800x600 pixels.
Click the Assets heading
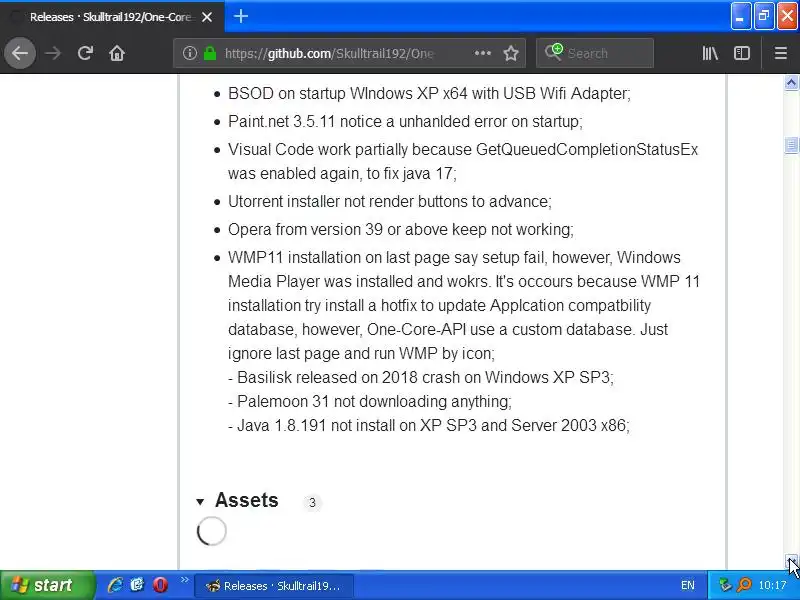(x=246, y=500)
